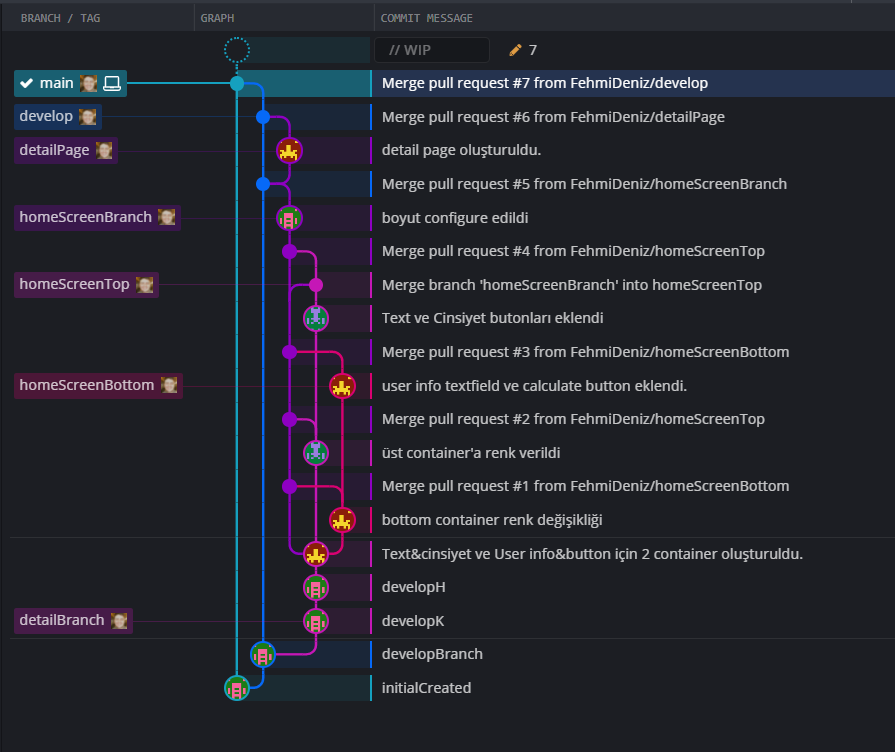Click the commit avatar for 'detail page oluşturuldu'
The width and height of the screenshot is (895, 752).
[289, 150]
